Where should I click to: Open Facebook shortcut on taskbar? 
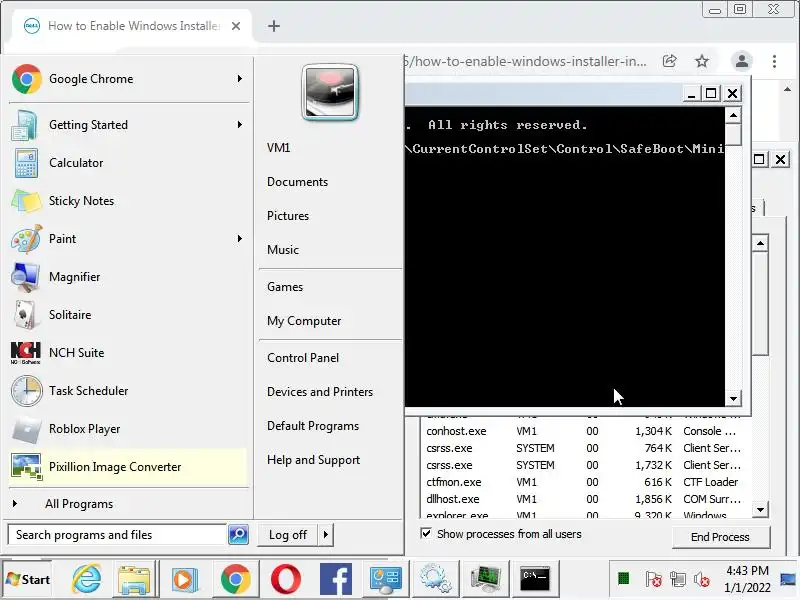coord(336,579)
